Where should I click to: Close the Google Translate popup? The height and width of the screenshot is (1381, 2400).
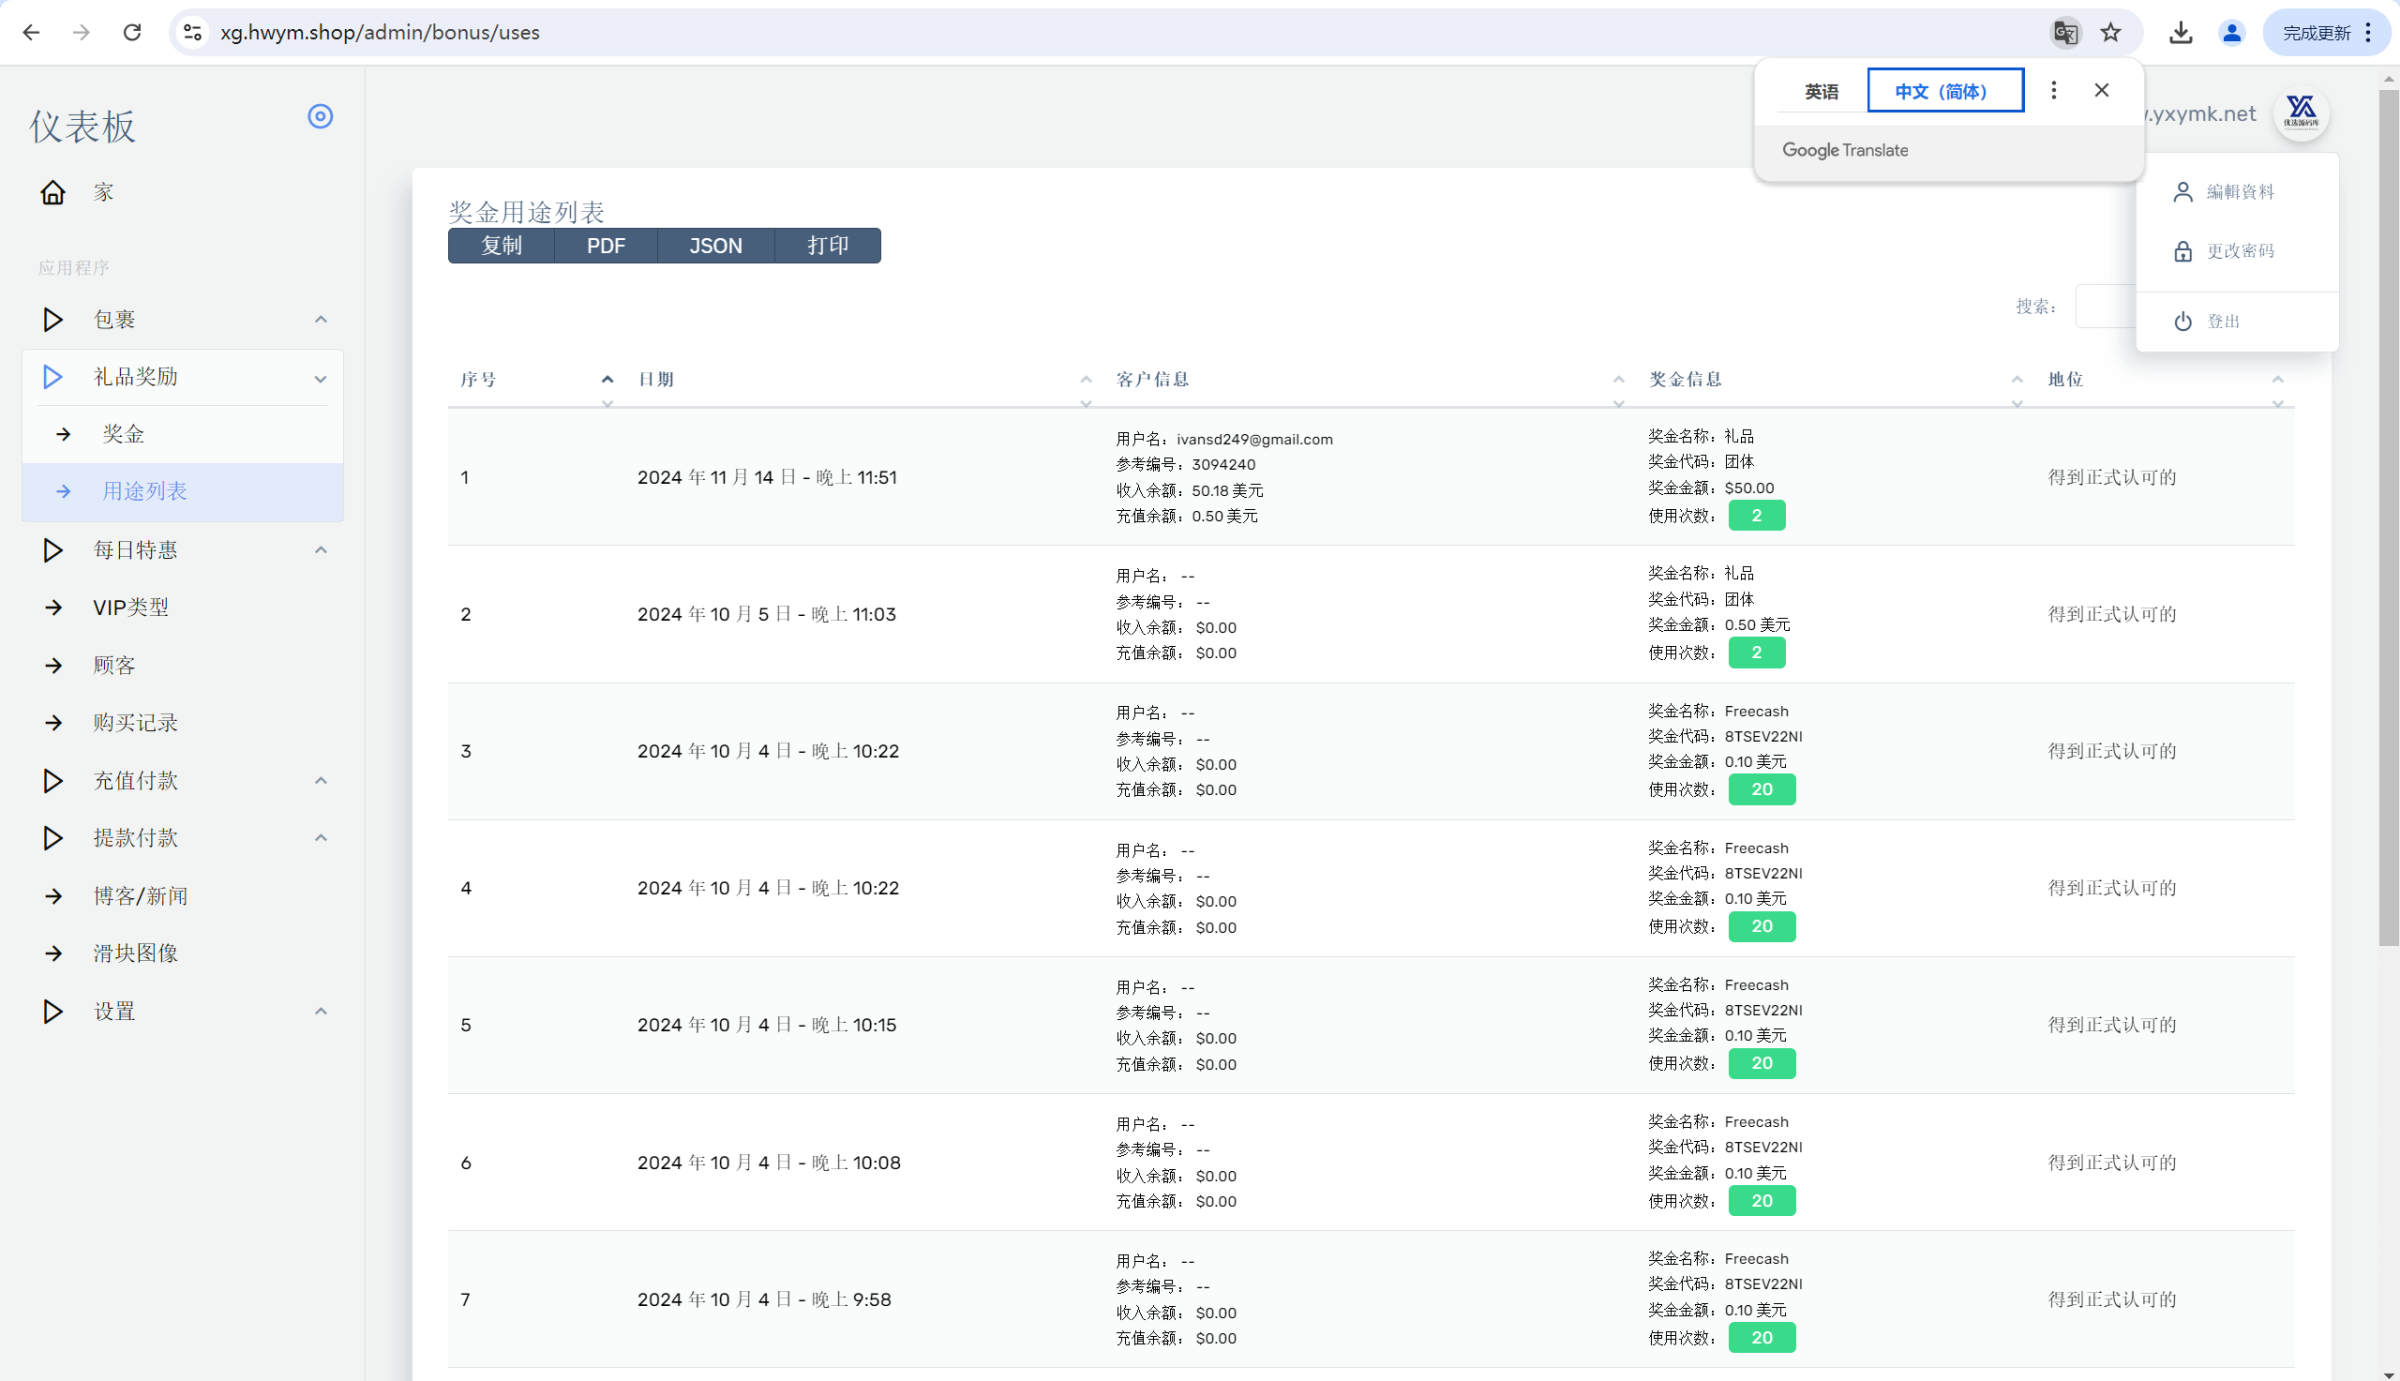pyautogui.click(x=2101, y=91)
